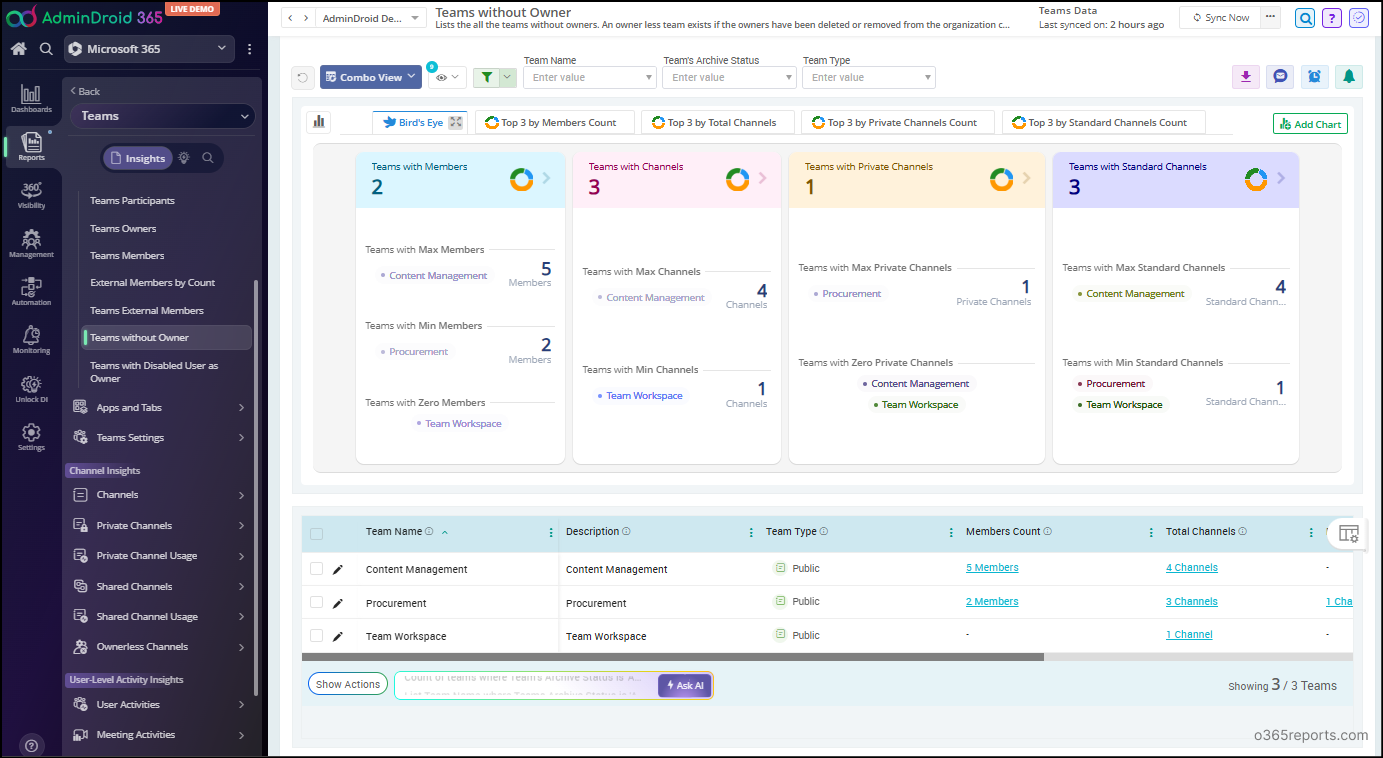Image resolution: width=1383 pixels, height=758 pixels.
Task: Click the home icon
Action: [x=18, y=48]
